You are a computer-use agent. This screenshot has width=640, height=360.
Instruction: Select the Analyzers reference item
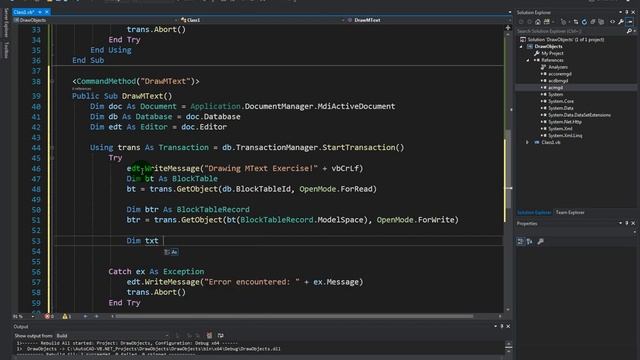[x=558, y=67]
